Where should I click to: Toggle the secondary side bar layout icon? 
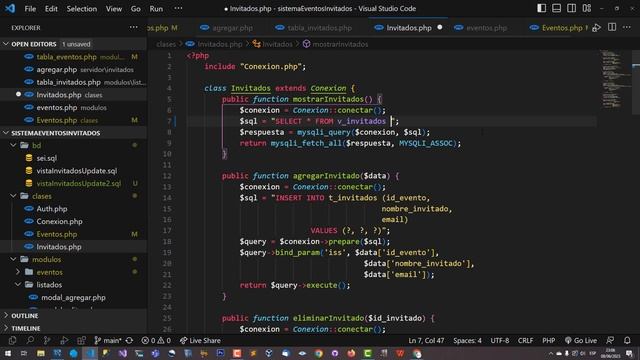click(571, 8)
